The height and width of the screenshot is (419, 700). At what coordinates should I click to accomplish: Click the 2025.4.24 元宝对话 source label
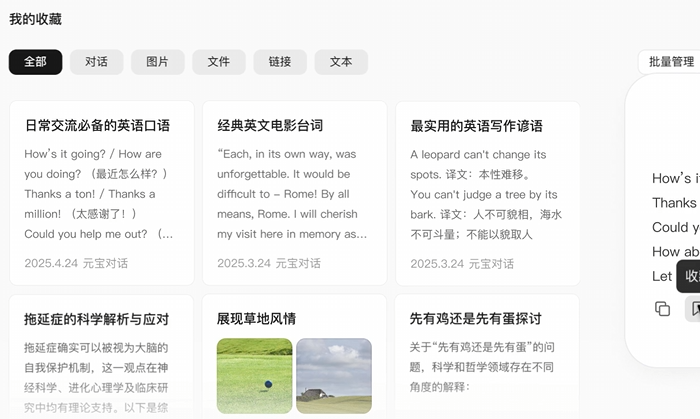(76, 263)
